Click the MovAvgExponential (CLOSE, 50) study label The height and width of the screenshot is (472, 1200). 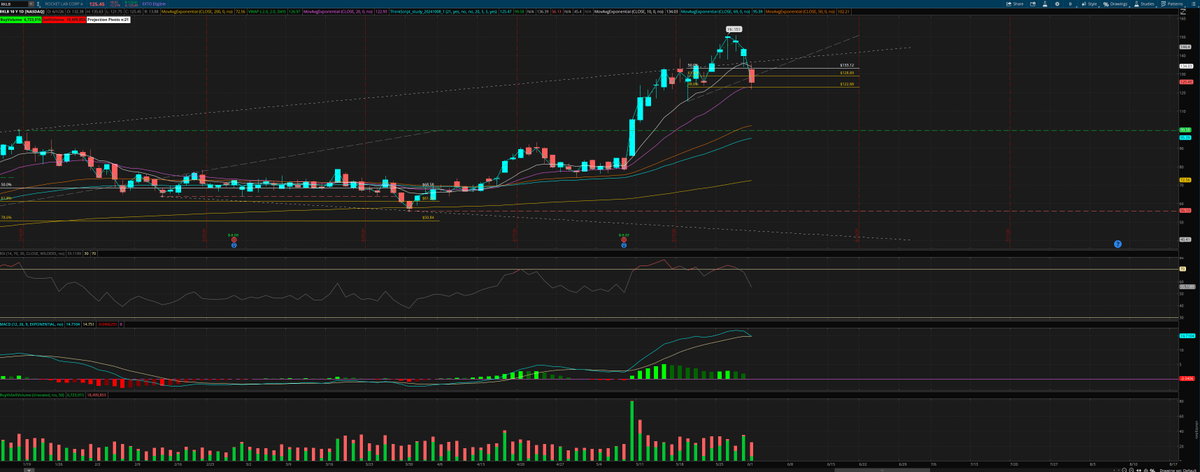(x=800, y=12)
